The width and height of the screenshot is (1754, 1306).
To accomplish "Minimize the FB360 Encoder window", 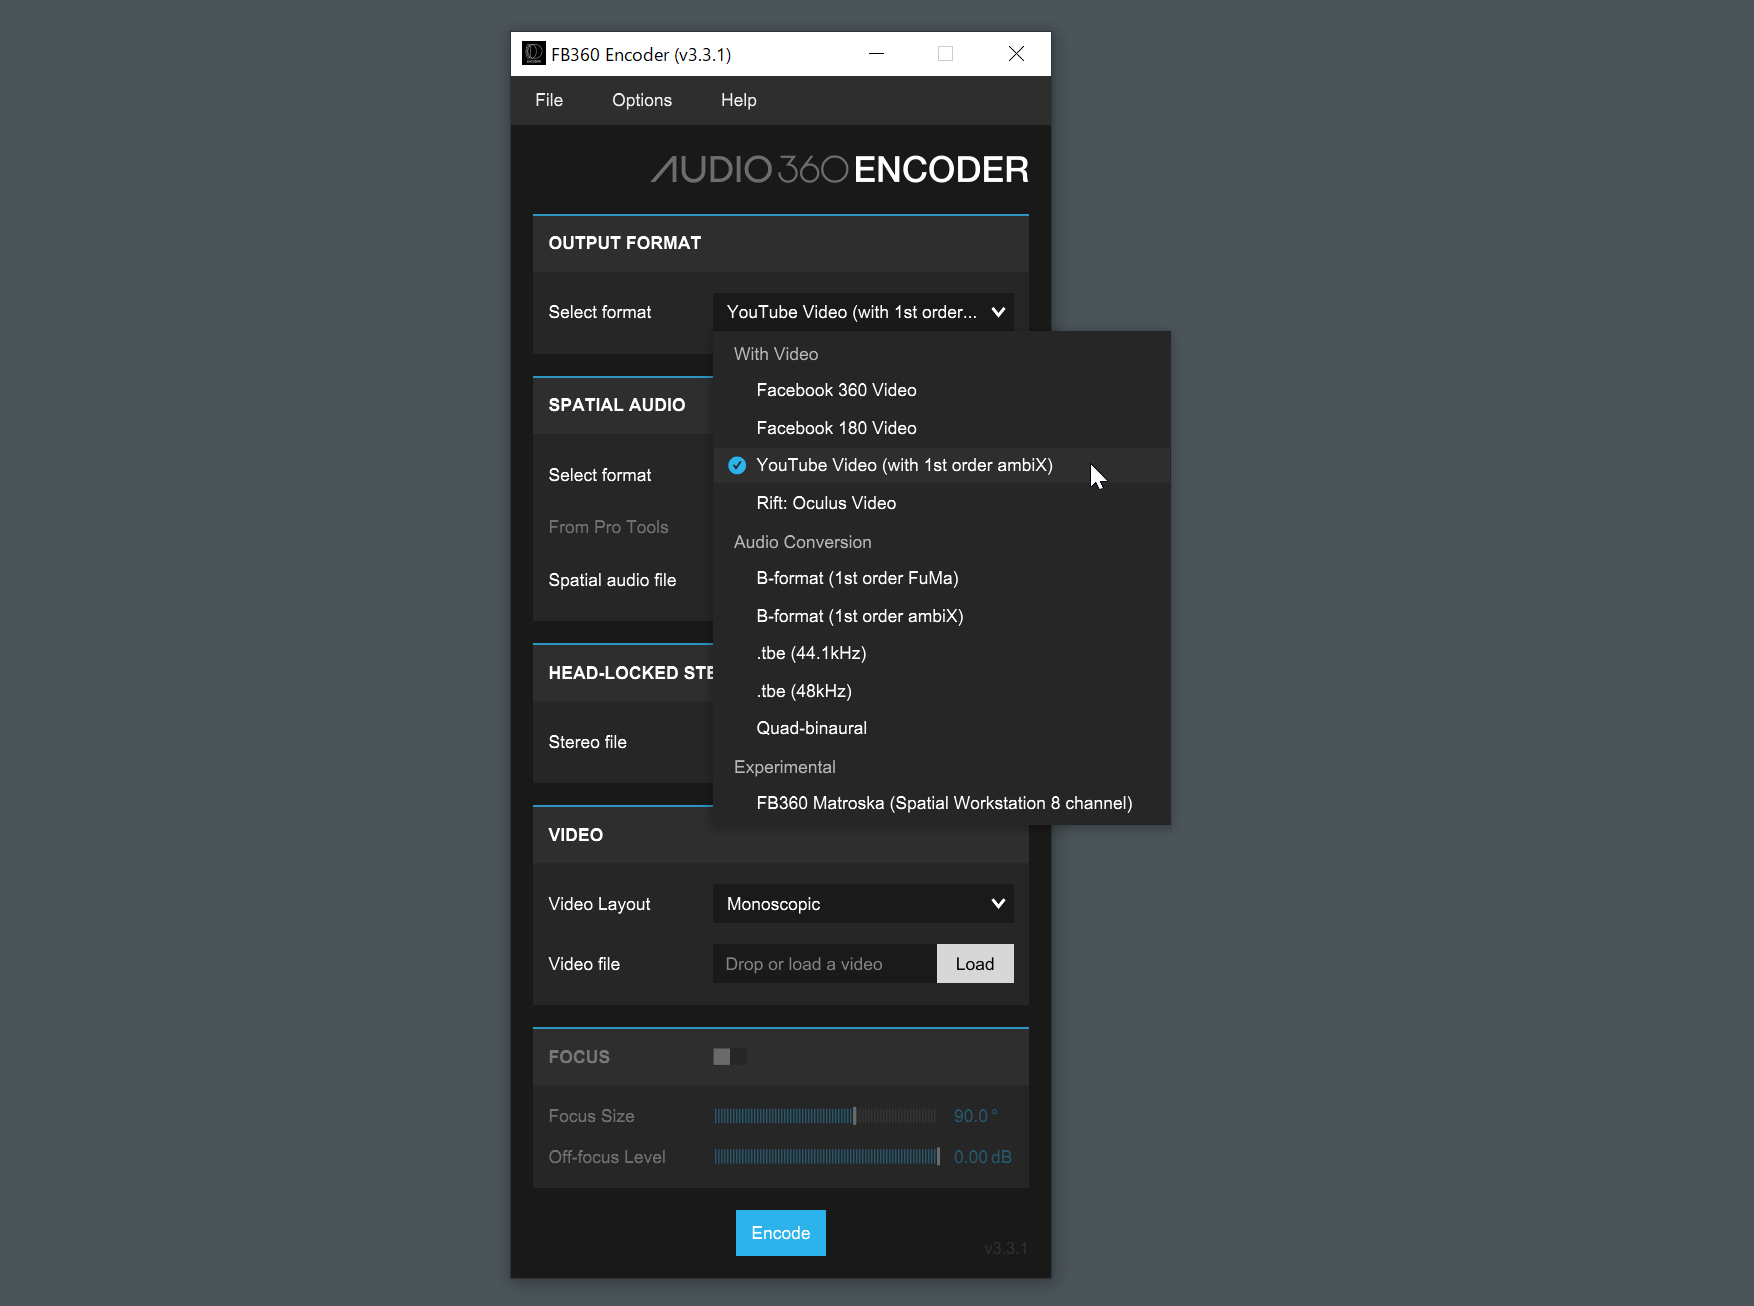I will point(877,53).
